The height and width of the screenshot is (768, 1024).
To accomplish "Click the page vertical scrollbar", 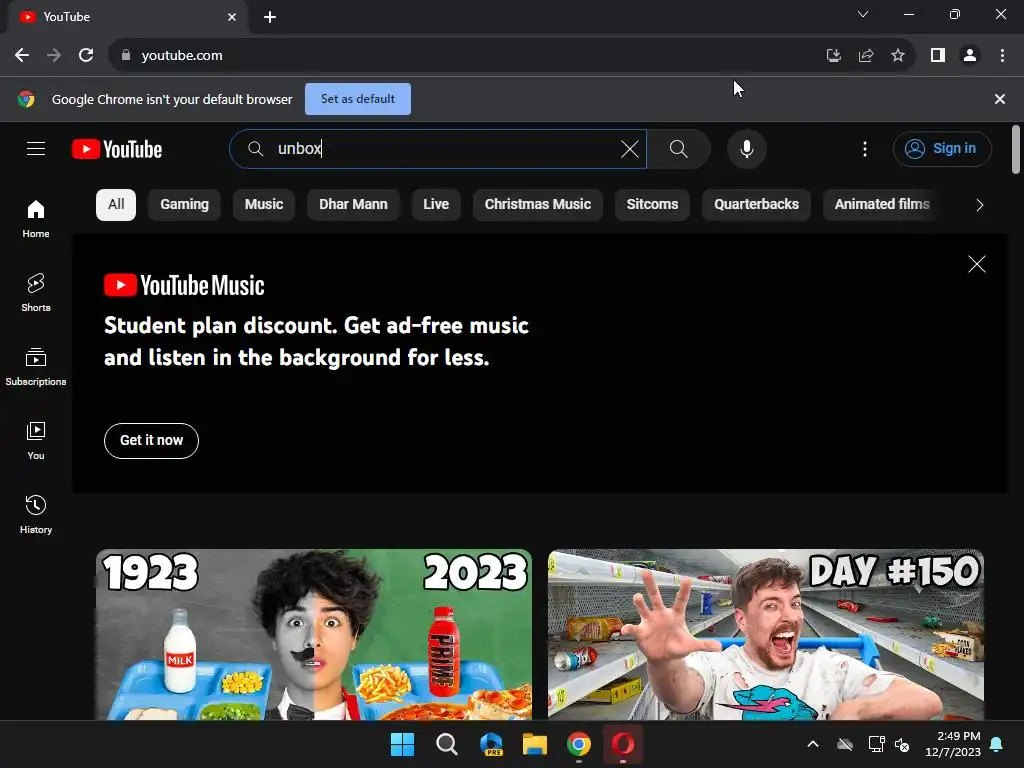I will 1016,149.
